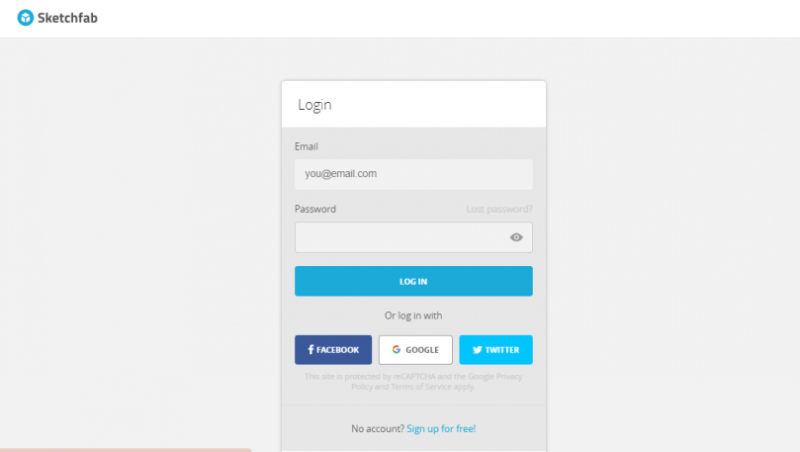Image resolution: width=800 pixels, height=452 pixels.
Task: Click the Terms of Service text
Action: pyautogui.click(x=421, y=387)
